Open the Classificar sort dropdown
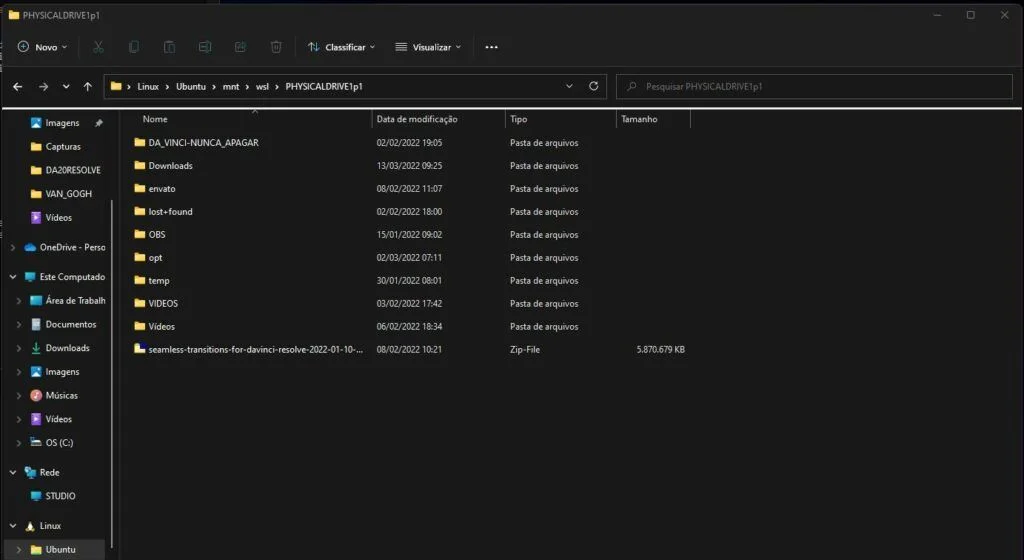Viewport: 1024px width, 560px height. (x=342, y=47)
